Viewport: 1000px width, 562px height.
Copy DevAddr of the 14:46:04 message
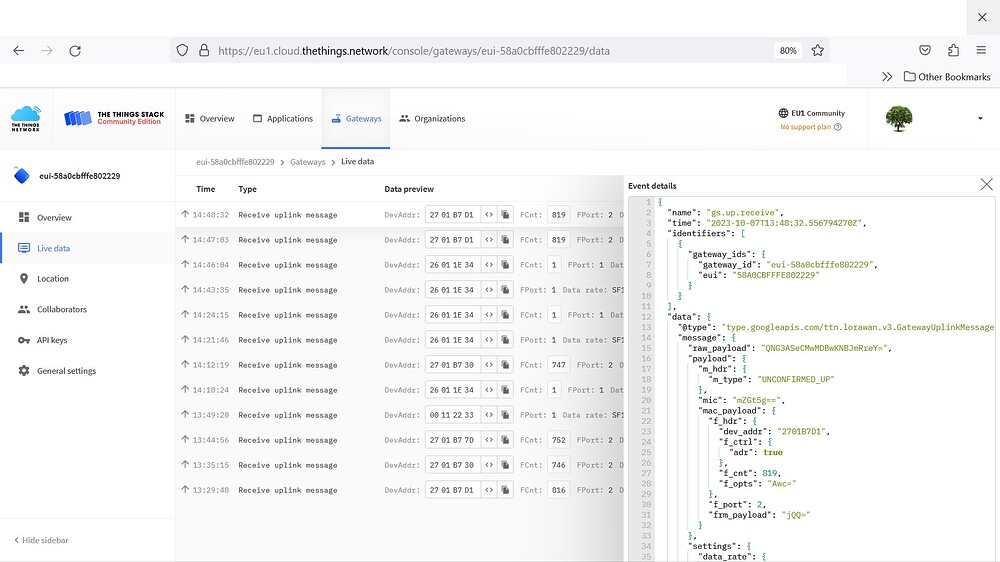(x=505, y=265)
